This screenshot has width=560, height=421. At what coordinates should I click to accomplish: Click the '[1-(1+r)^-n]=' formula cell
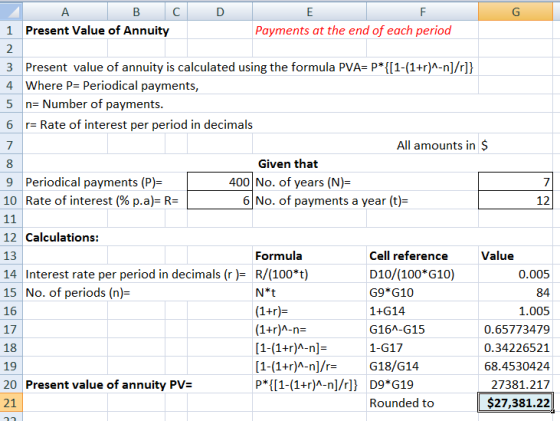pyautogui.click(x=309, y=348)
